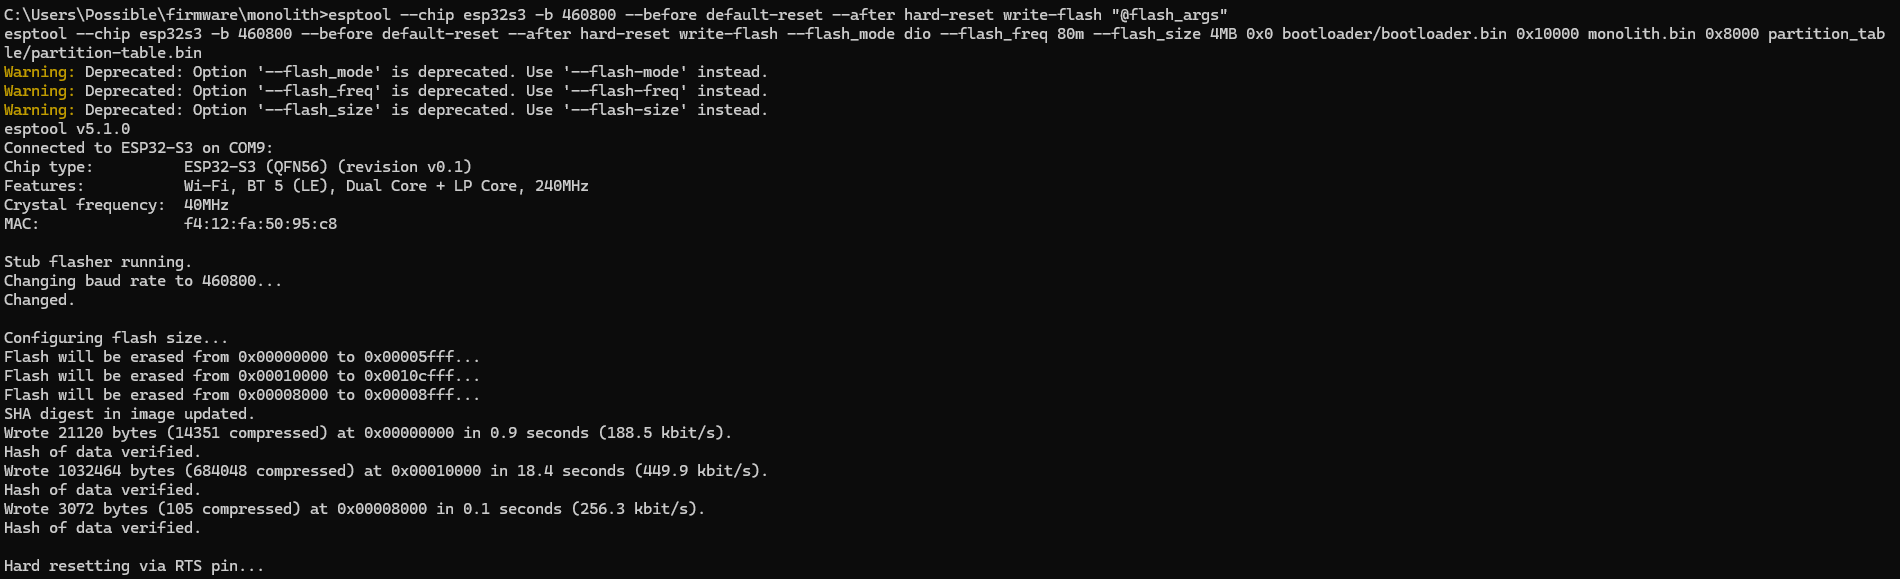The image size is (1900, 579).
Task: Click the "Configuring flash size..." line
Action: pyautogui.click(x=116, y=338)
